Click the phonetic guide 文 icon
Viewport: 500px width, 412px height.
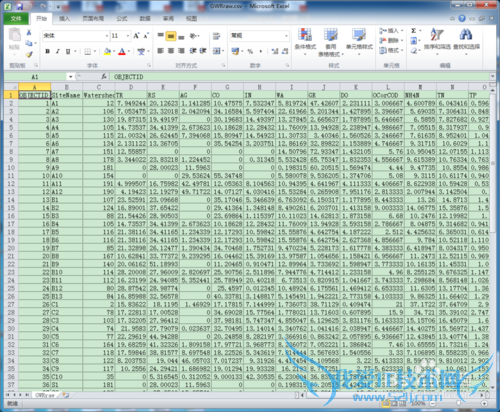(141, 51)
